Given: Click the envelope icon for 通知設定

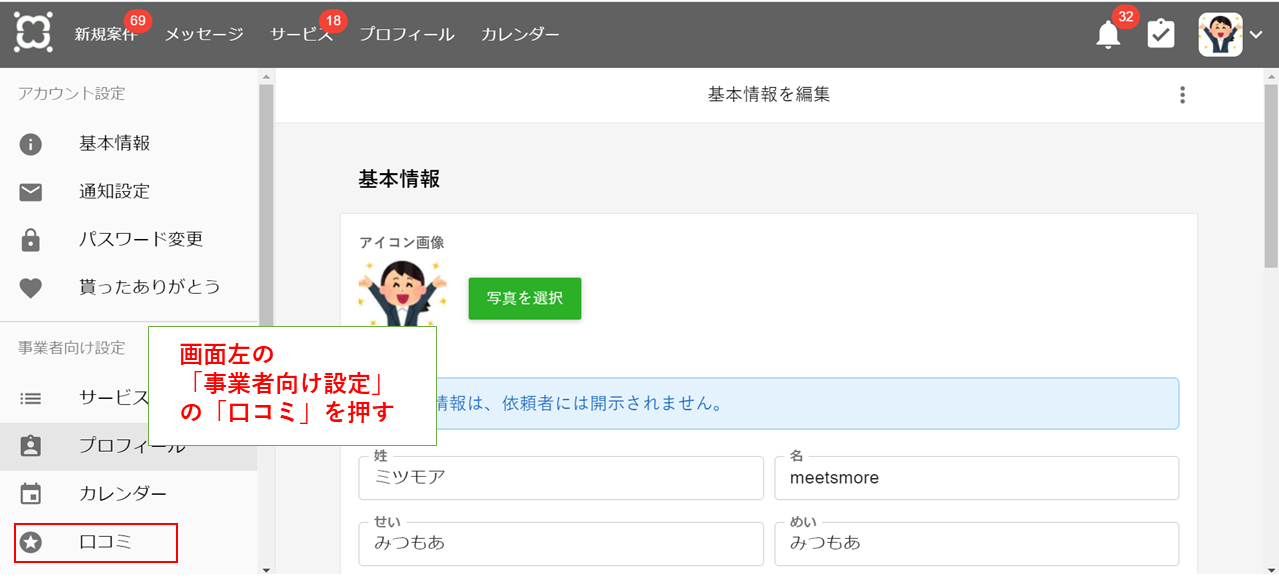Looking at the screenshot, I should pyautogui.click(x=31, y=192).
